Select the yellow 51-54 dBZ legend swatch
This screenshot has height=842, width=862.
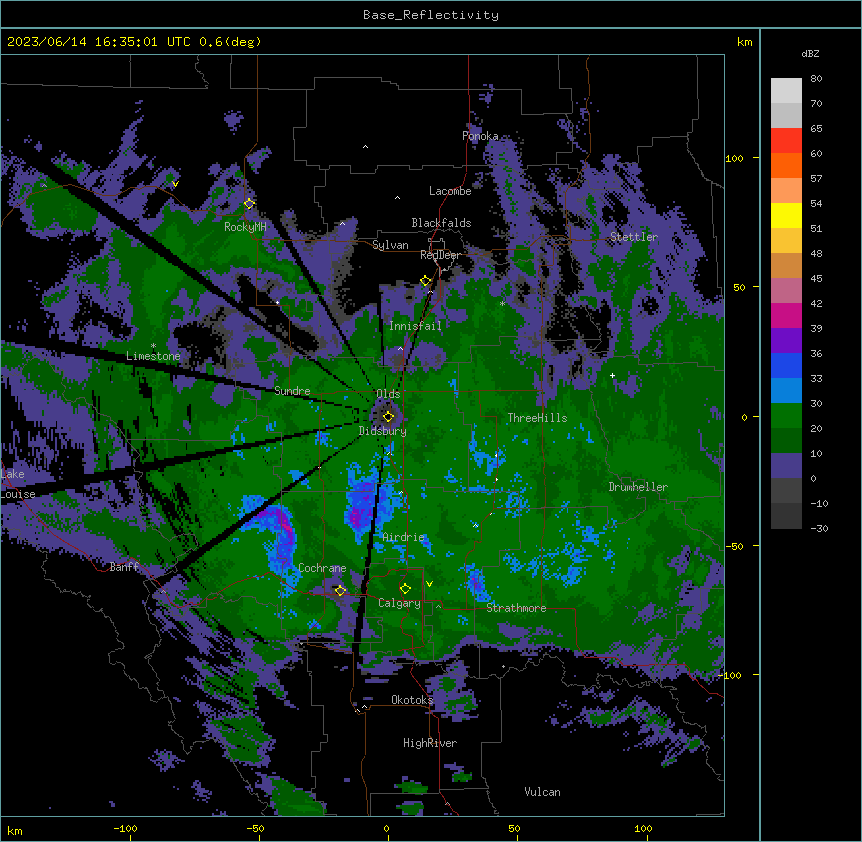tap(786, 215)
